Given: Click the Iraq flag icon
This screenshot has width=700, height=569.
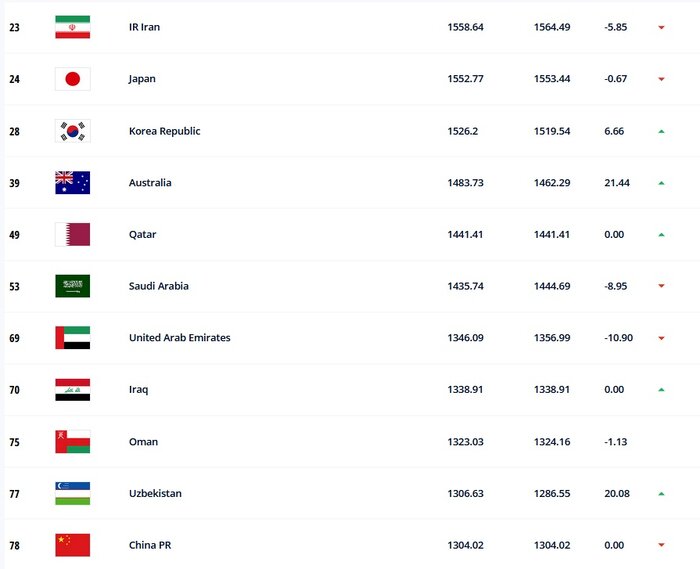Looking at the screenshot, I should (72, 390).
